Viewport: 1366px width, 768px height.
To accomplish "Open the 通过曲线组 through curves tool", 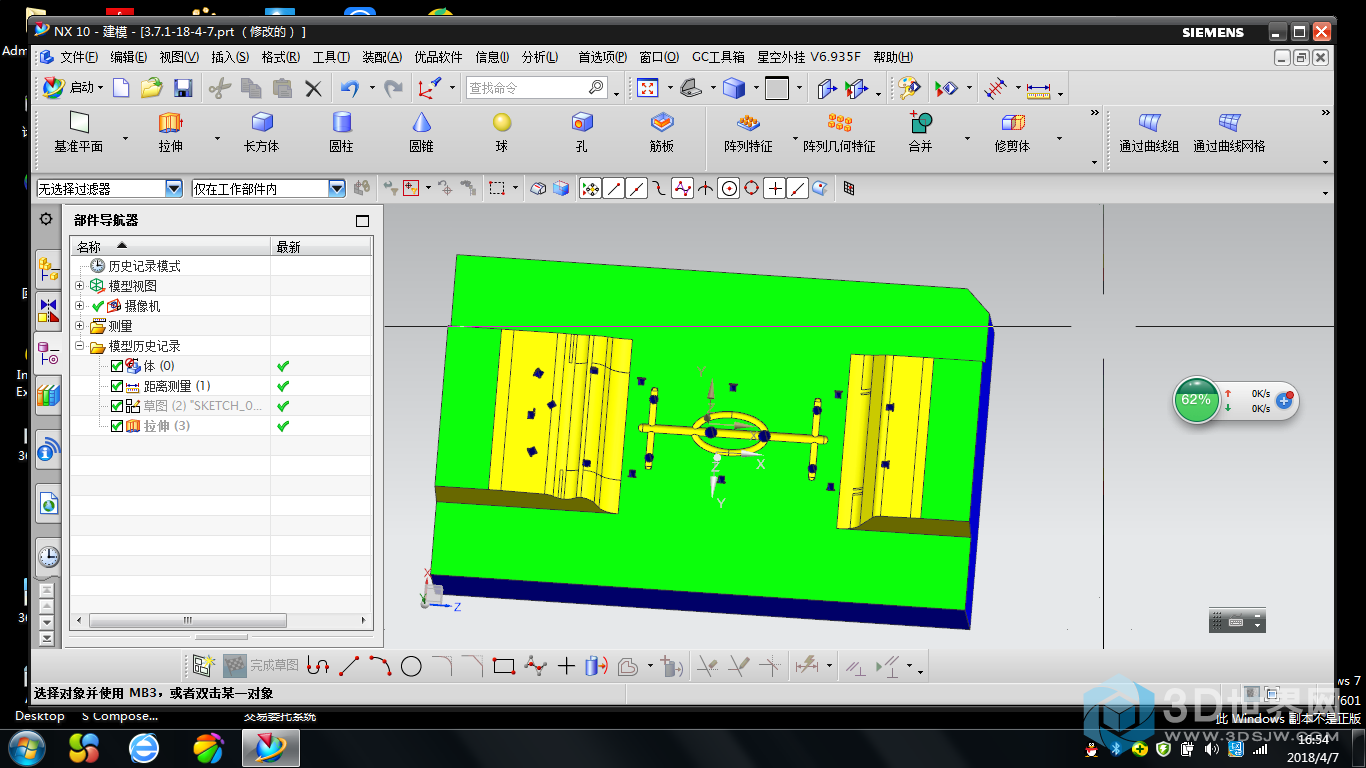I will [x=1149, y=132].
